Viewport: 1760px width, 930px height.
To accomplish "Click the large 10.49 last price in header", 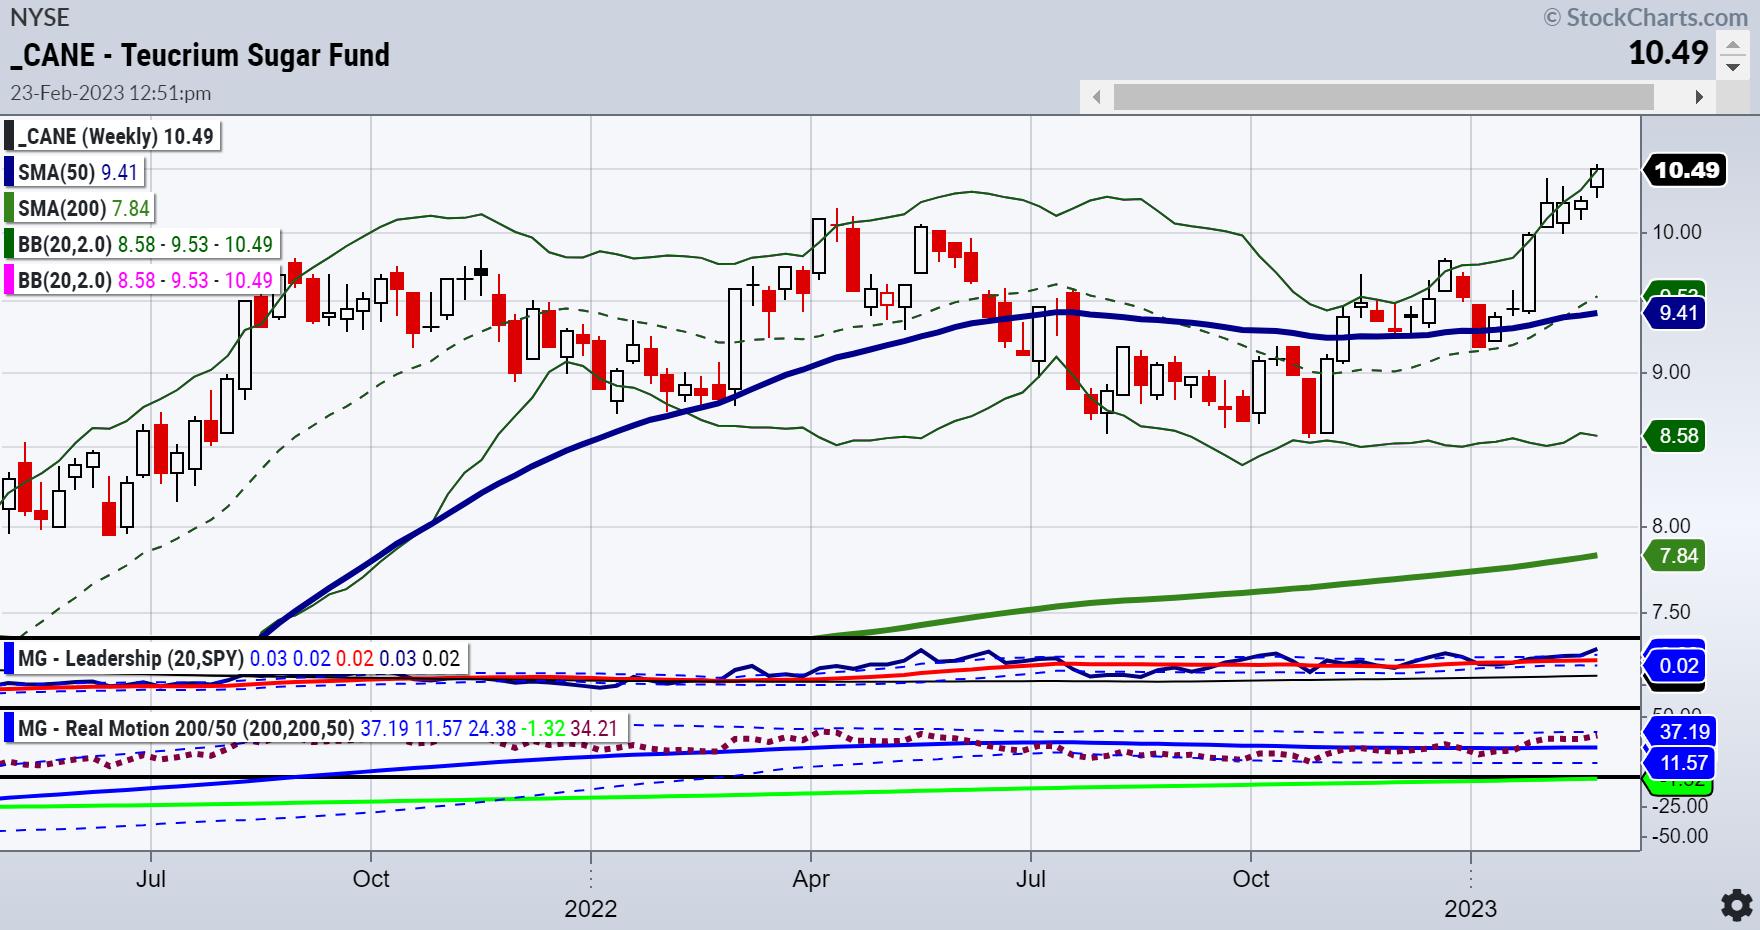I will (x=1668, y=52).
